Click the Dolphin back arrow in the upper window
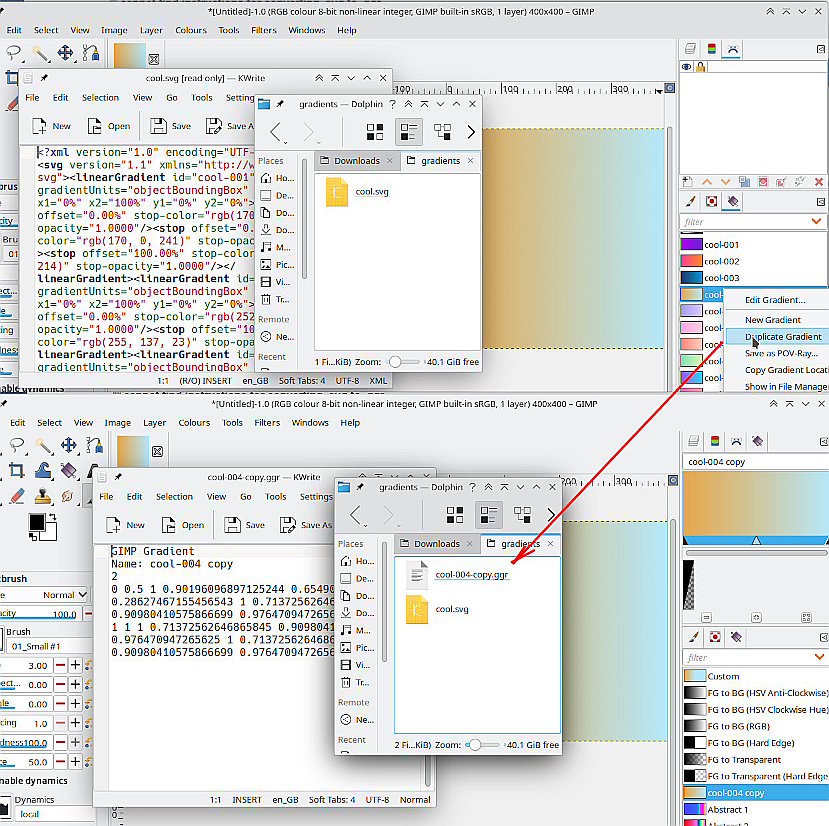Screen dimensions: 829x826 pyautogui.click(x=275, y=132)
